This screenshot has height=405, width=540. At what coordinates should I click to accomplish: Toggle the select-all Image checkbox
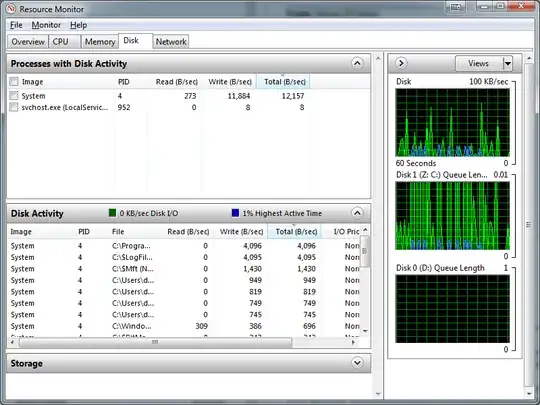[13, 82]
